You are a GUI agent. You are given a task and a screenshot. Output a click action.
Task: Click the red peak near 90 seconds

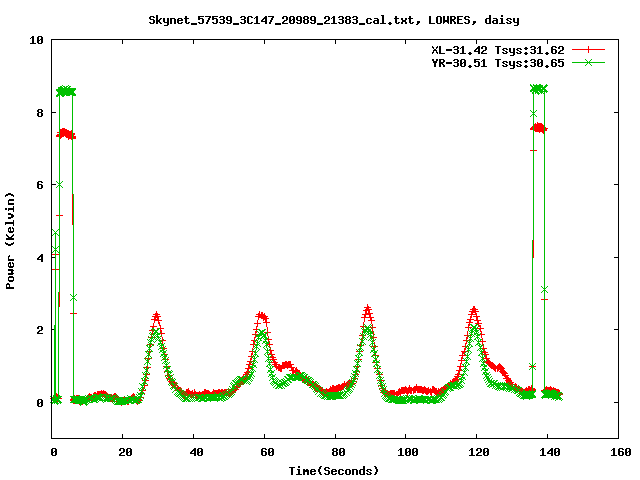368,308
